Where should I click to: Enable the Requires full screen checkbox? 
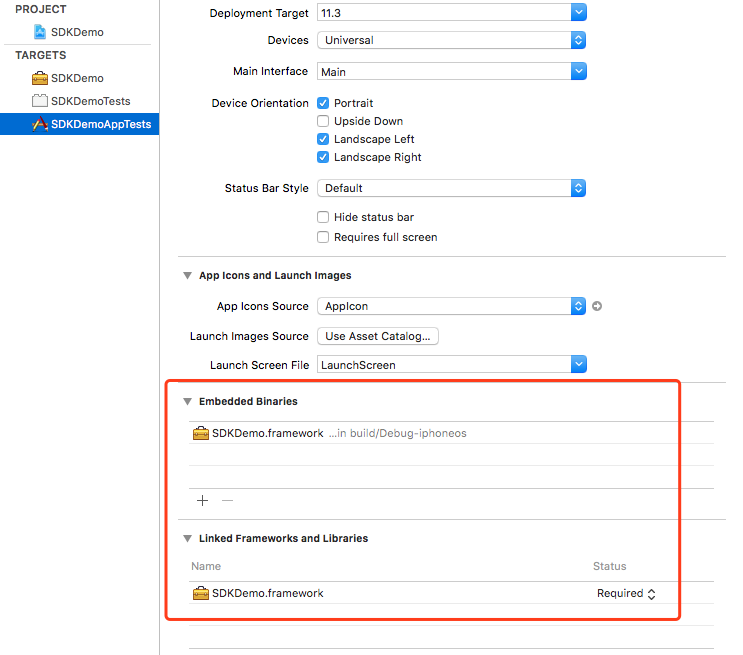click(323, 237)
